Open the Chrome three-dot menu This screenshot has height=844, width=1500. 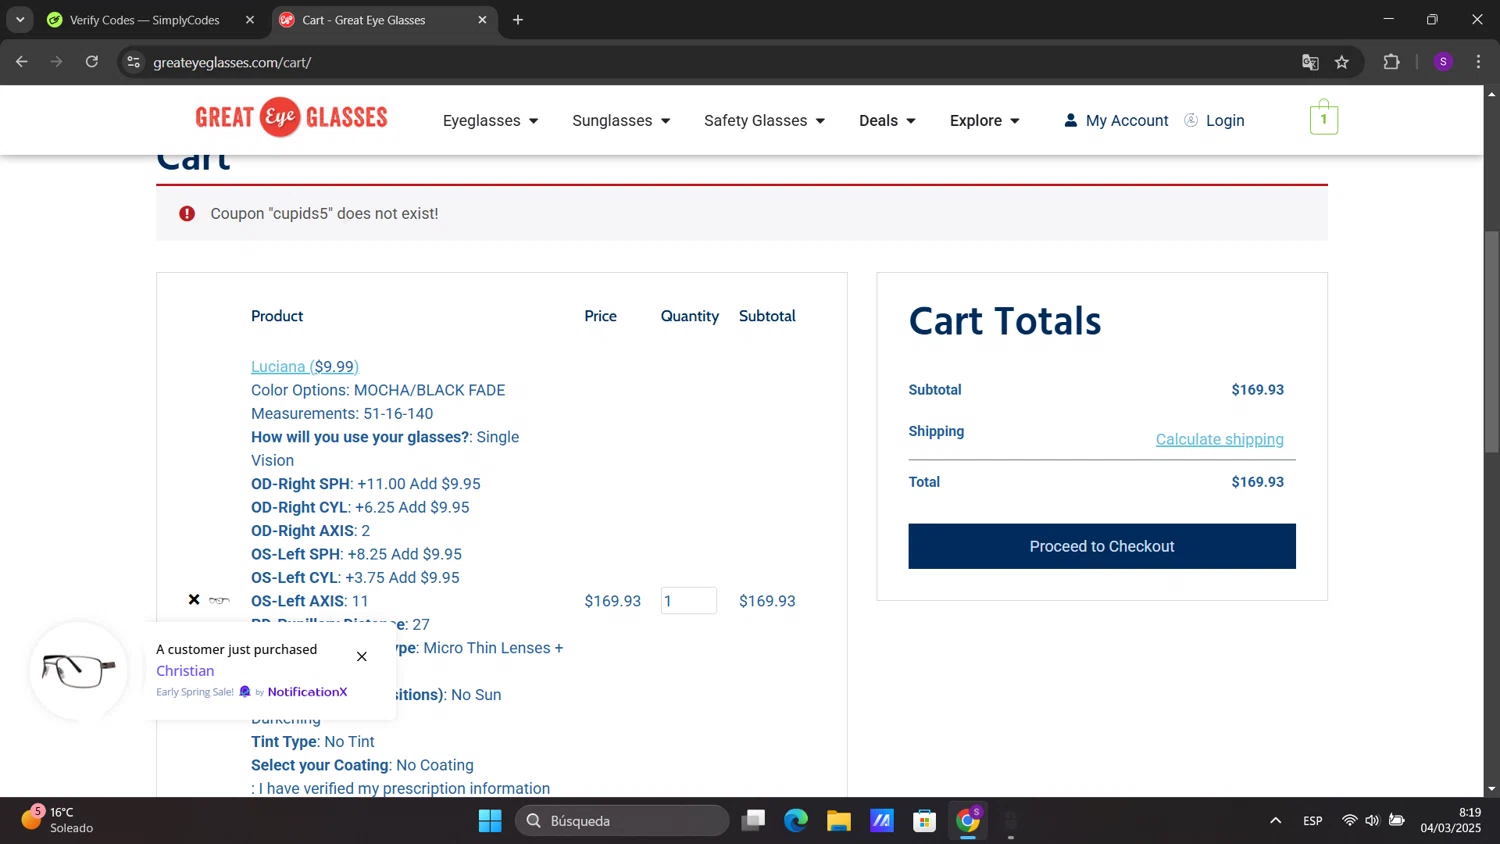tap(1478, 62)
